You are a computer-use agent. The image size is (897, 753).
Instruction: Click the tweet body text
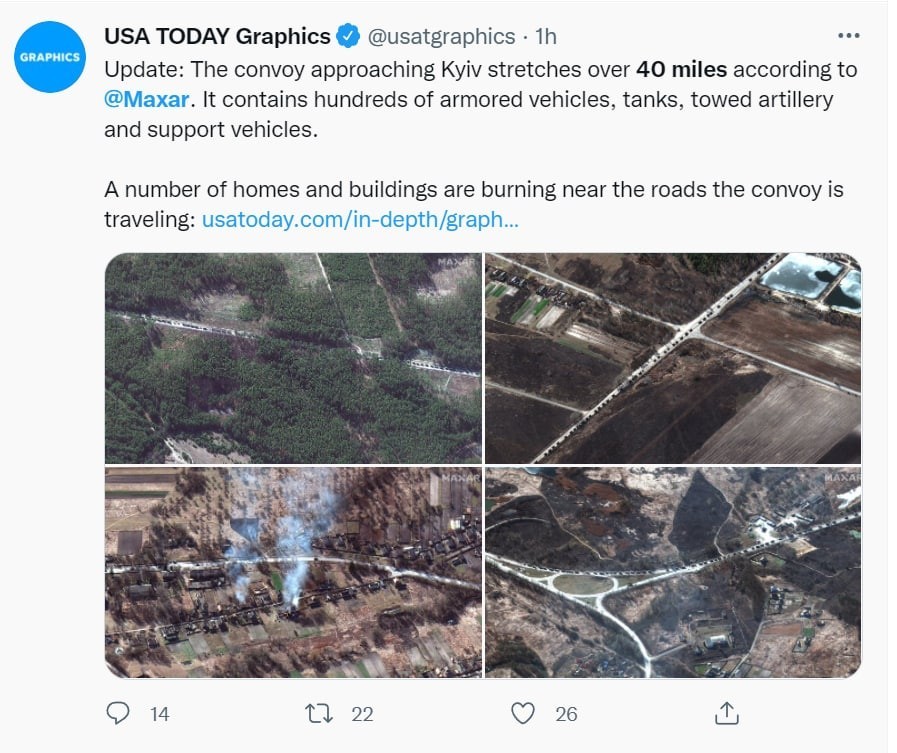point(481,144)
